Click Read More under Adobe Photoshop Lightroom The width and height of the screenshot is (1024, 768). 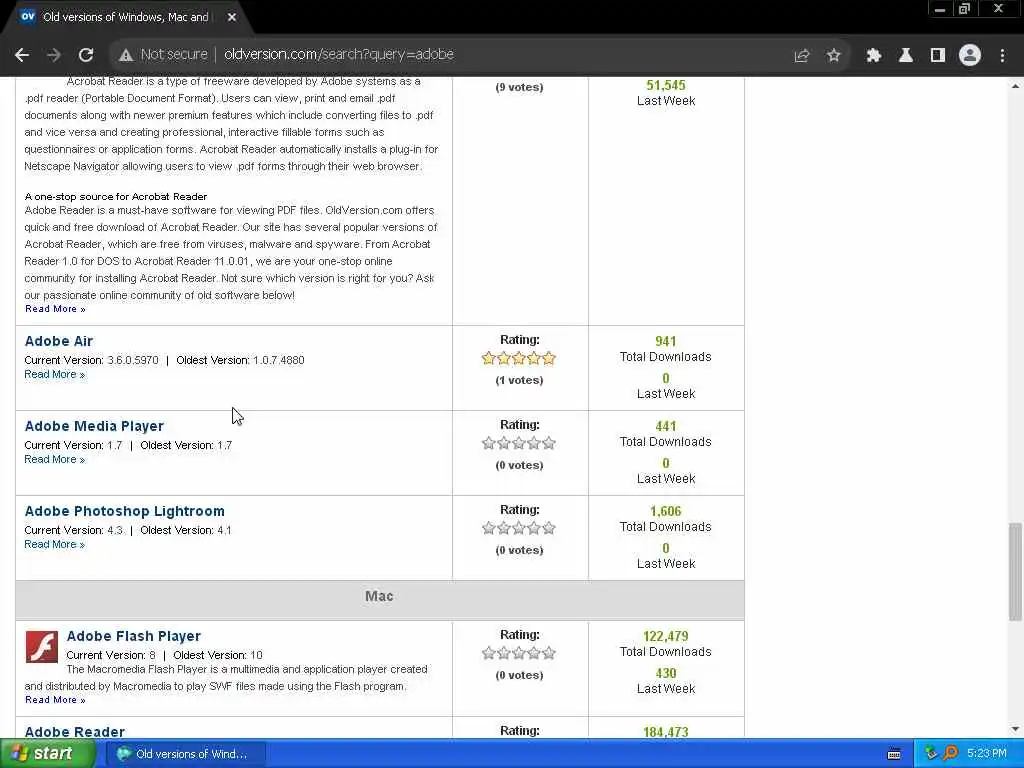(54, 544)
